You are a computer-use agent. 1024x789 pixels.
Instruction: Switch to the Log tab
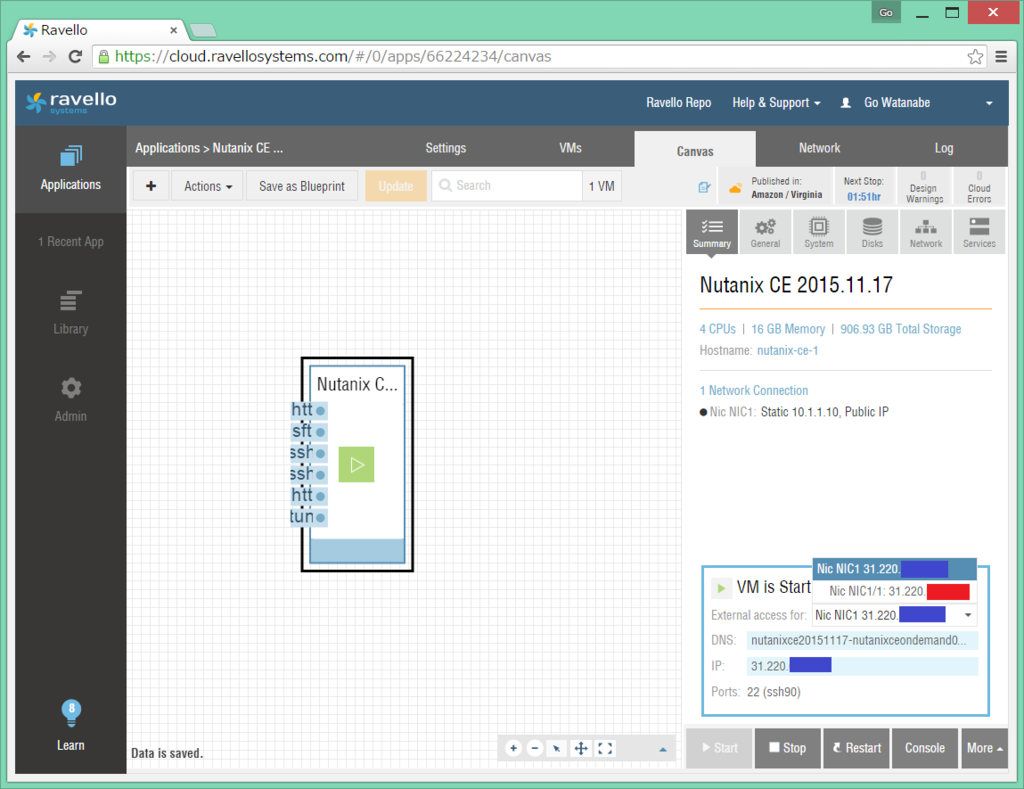(x=944, y=148)
